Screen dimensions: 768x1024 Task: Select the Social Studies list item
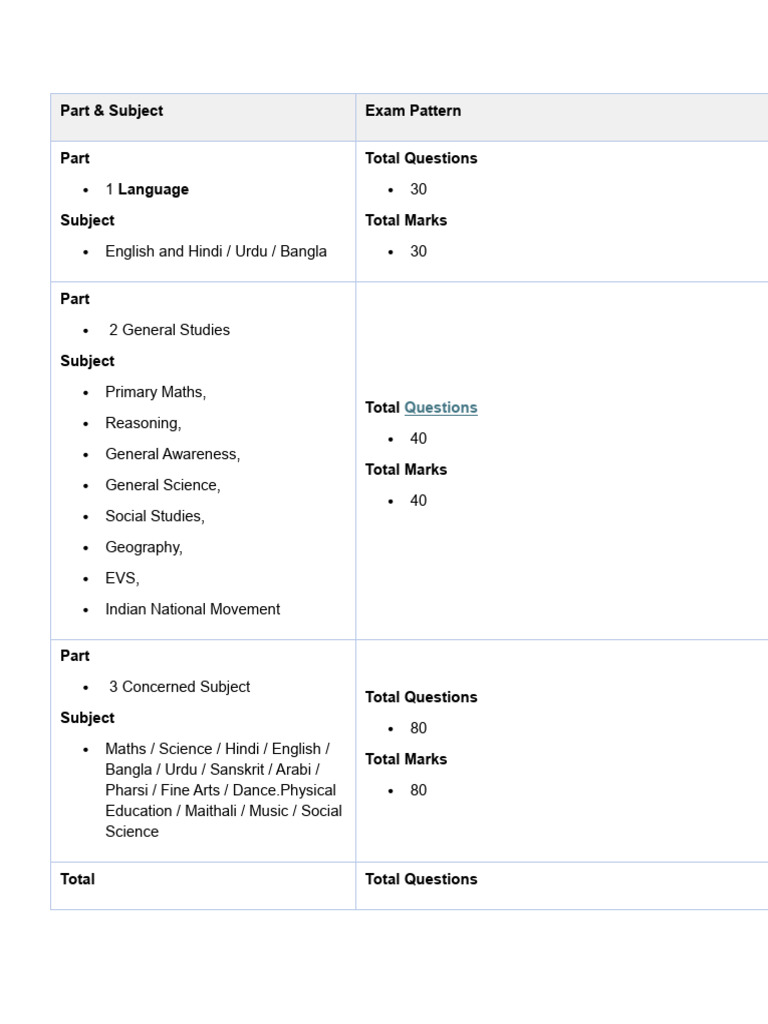[155, 516]
